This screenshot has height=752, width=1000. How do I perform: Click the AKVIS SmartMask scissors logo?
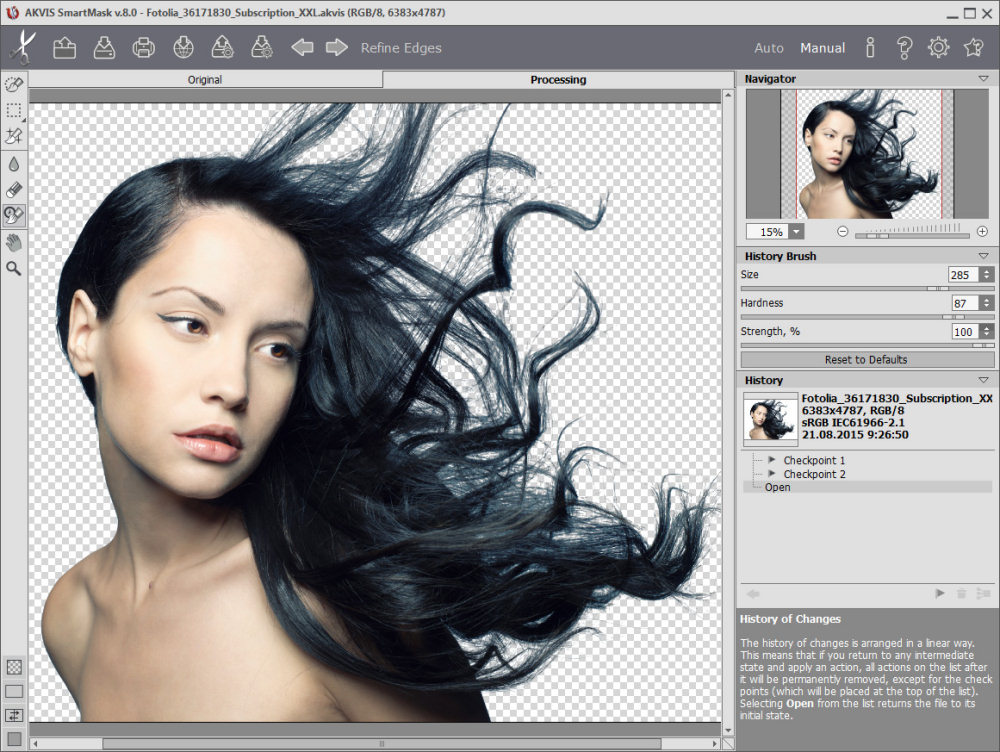point(22,47)
